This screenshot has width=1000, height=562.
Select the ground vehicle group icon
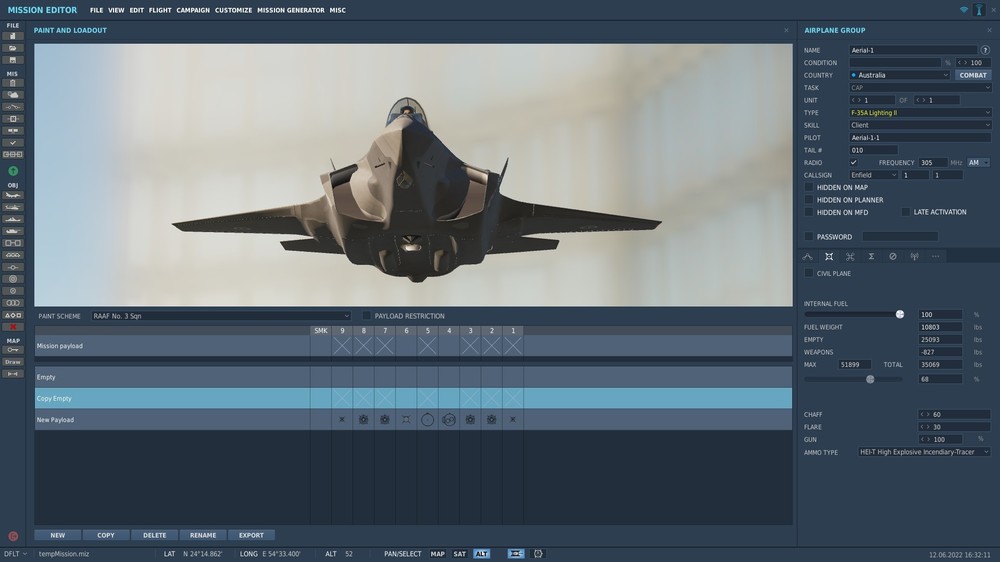(x=13, y=231)
